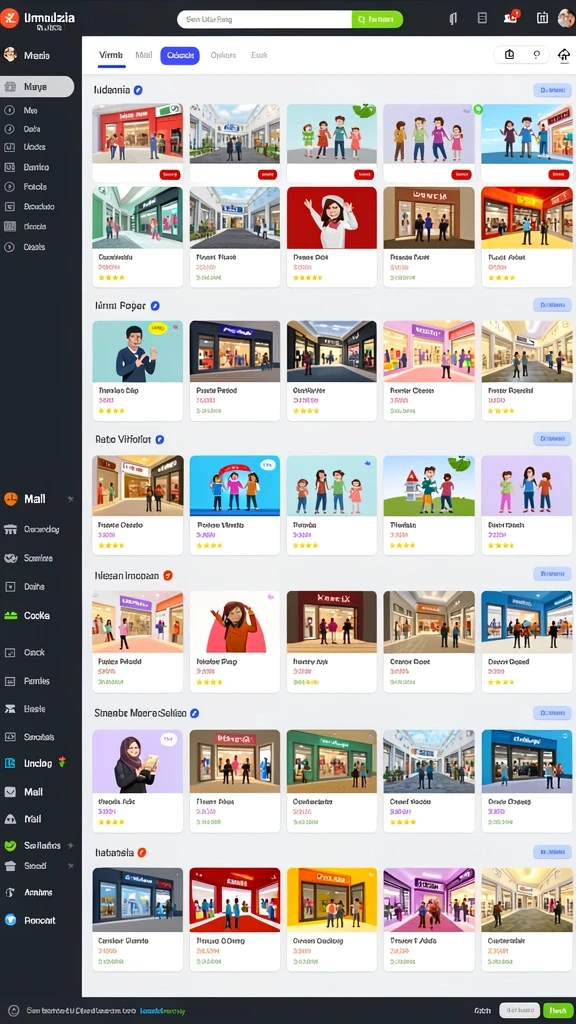Open the calendar icon in the top header

[542, 18]
